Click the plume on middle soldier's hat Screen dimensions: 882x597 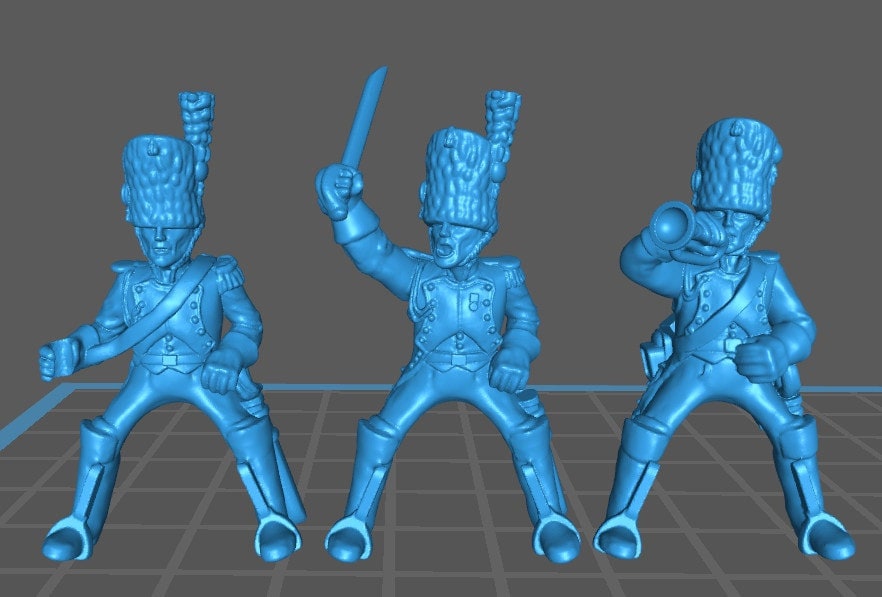[502, 120]
